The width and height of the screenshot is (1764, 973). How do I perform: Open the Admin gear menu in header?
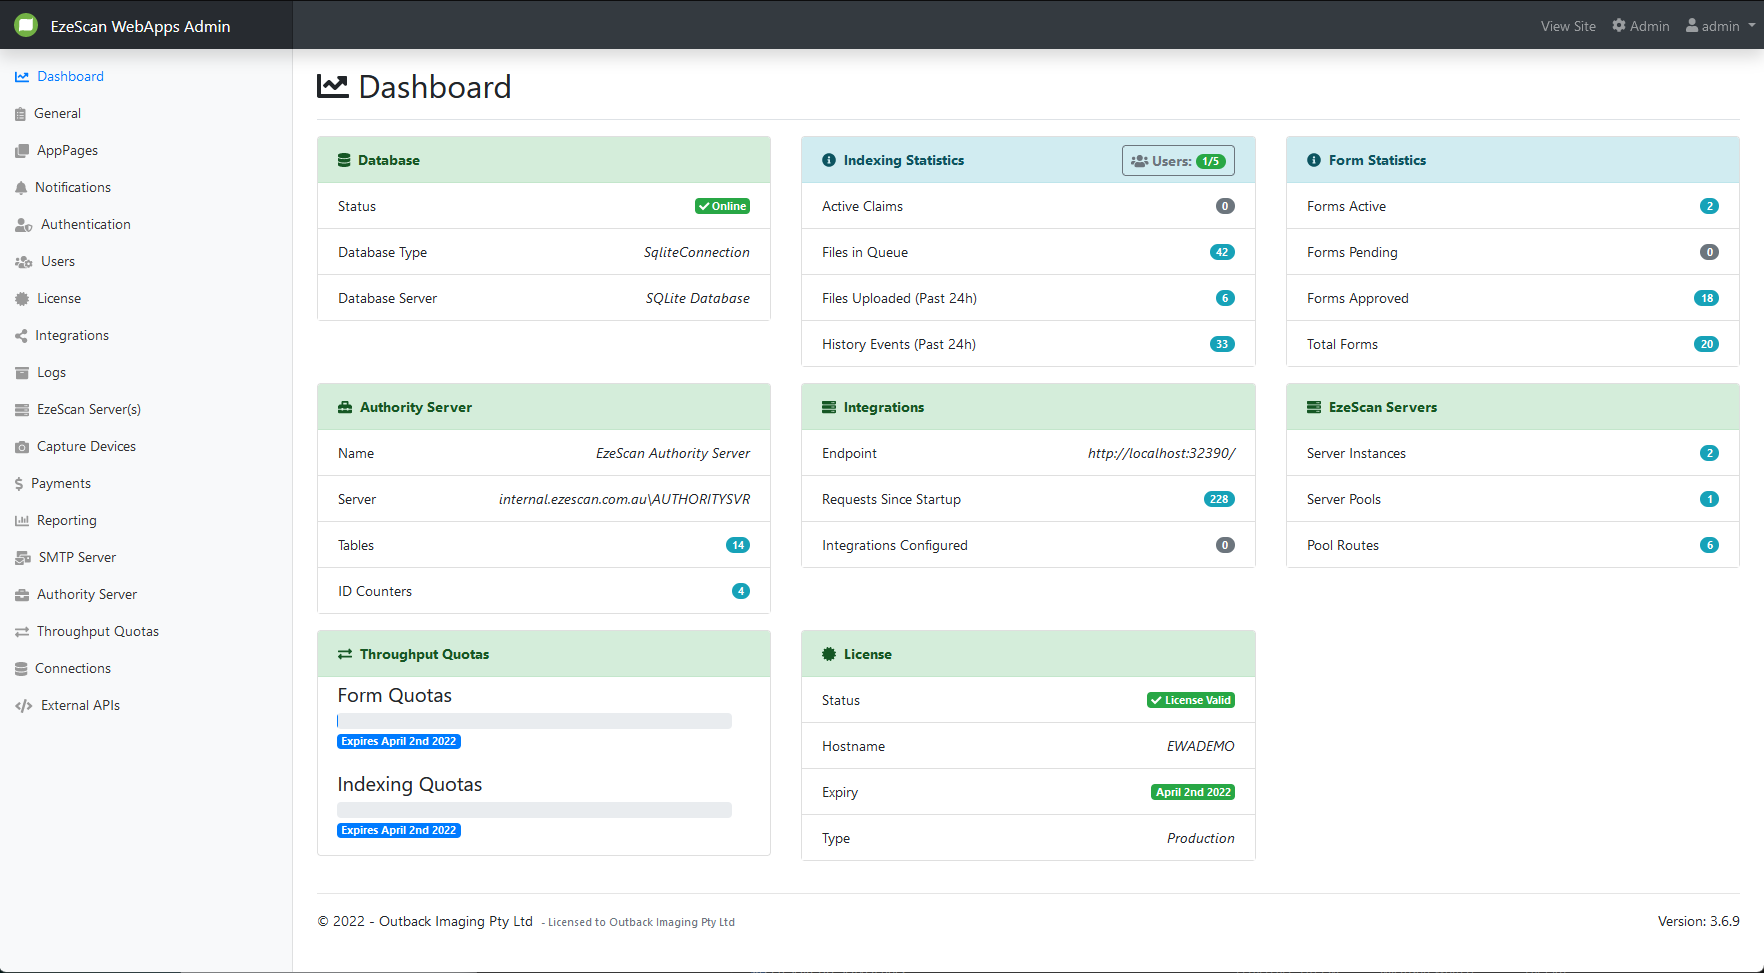pyautogui.click(x=1641, y=26)
